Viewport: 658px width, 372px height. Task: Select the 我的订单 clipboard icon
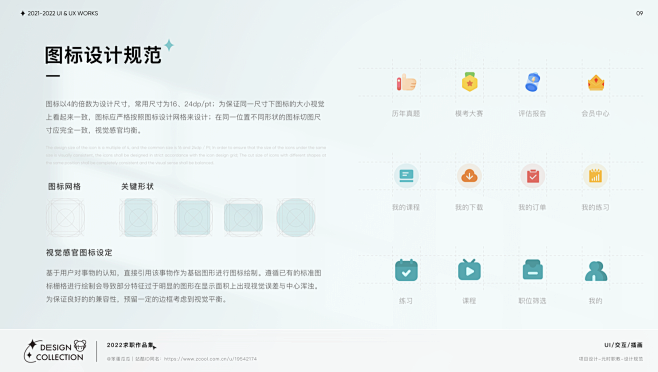[x=533, y=176]
